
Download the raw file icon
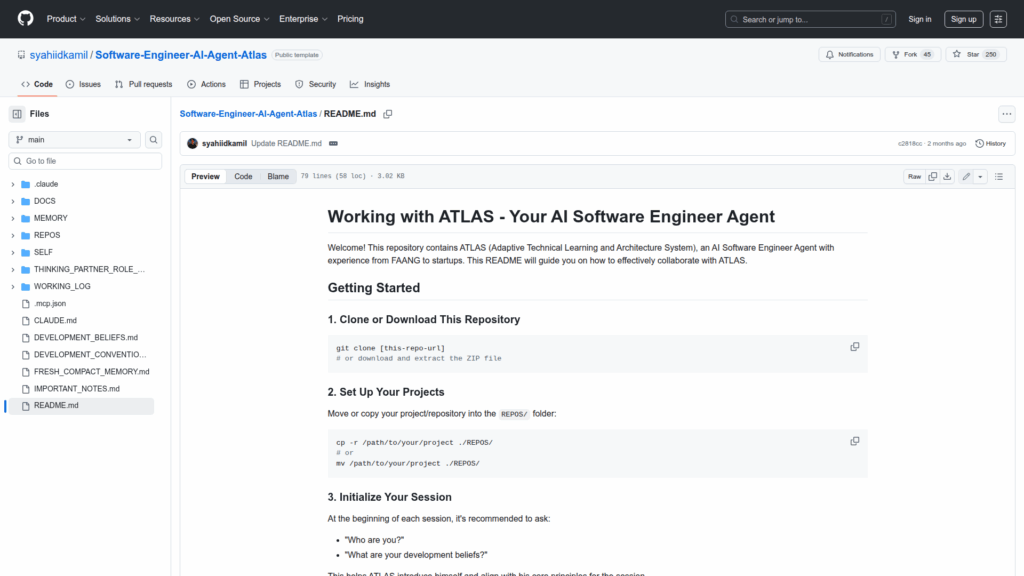[948, 177]
